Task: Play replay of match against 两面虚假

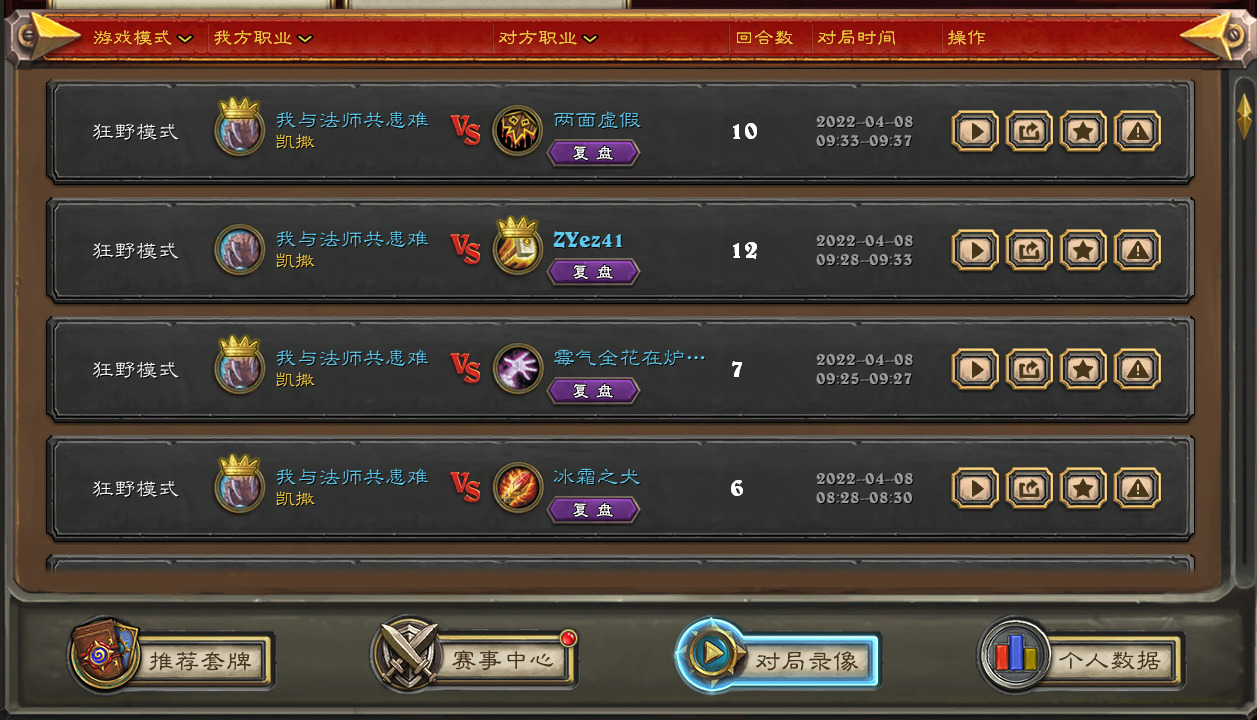Action: tap(975, 131)
